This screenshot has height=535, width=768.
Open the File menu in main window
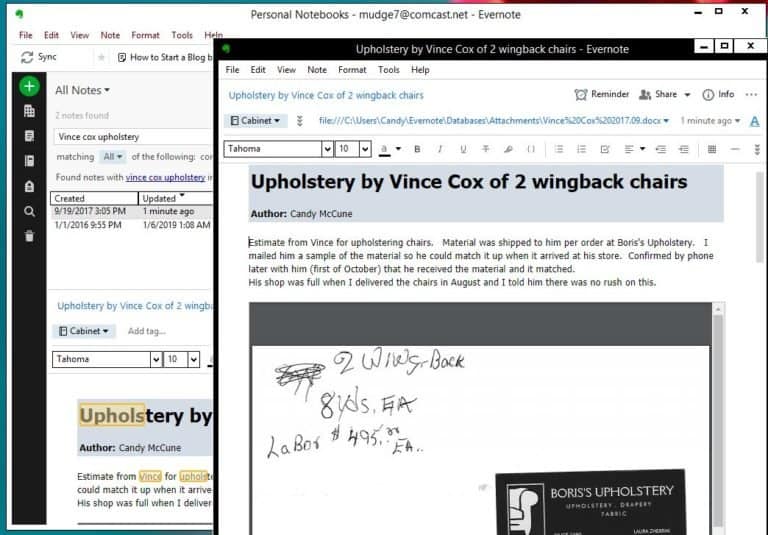[x=25, y=35]
